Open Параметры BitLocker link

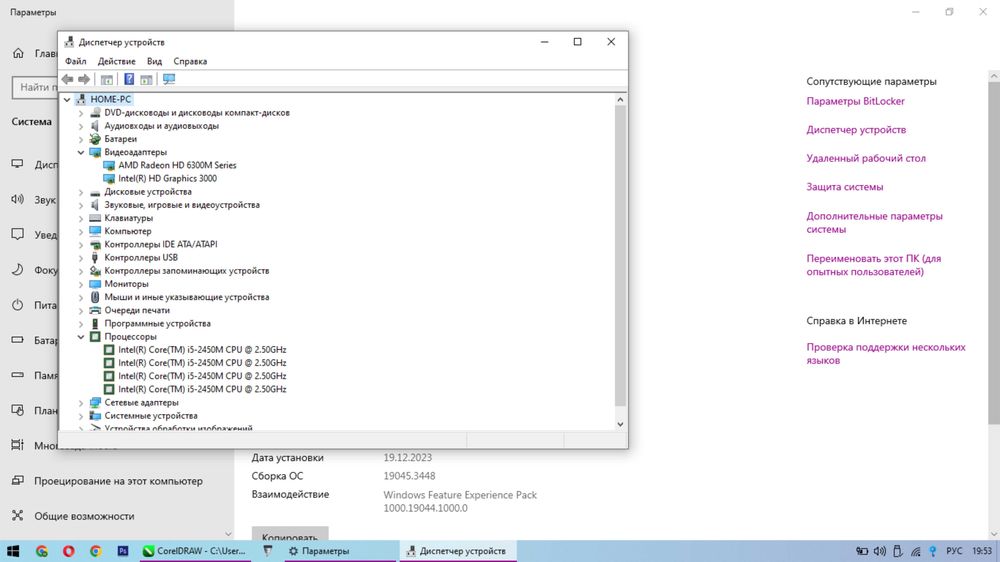pos(855,101)
